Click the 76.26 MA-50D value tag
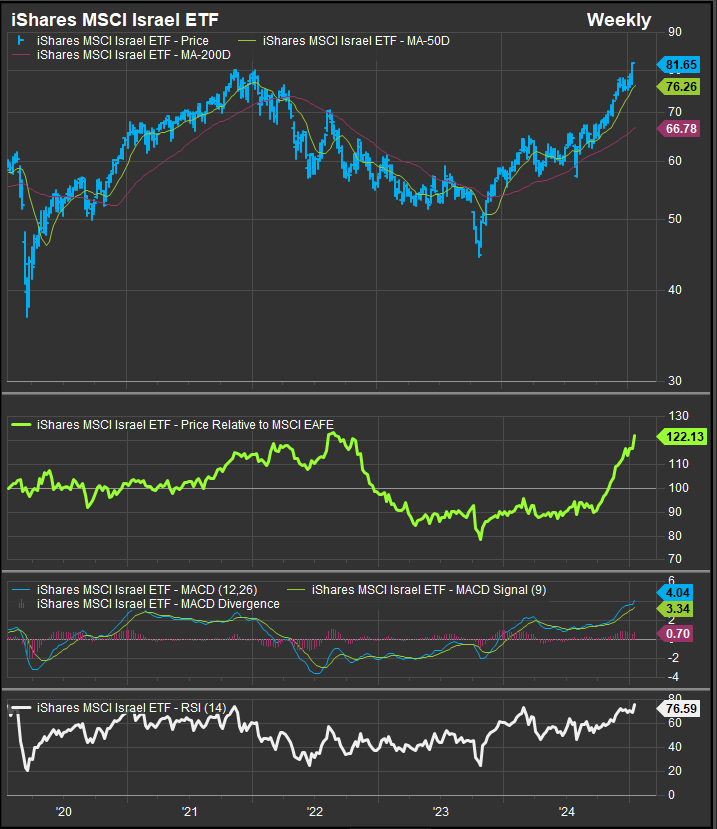This screenshot has height=829, width=717. click(x=678, y=87)
